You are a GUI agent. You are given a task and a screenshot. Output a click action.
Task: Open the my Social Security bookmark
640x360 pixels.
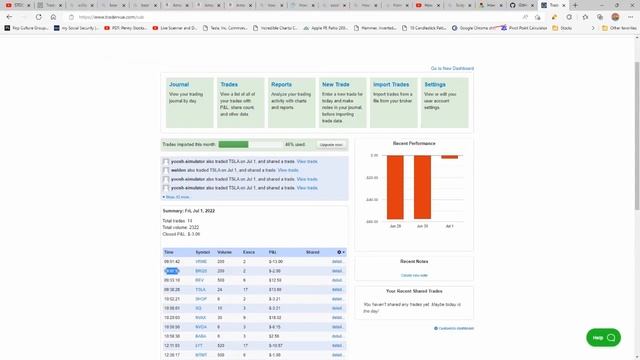(76, 28)
